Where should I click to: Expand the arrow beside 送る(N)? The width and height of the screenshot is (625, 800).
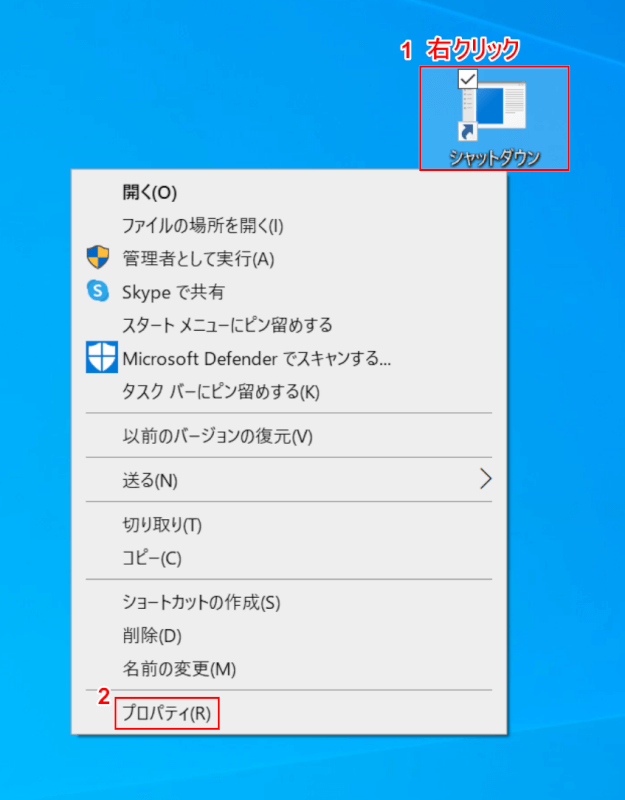(486, 479)
